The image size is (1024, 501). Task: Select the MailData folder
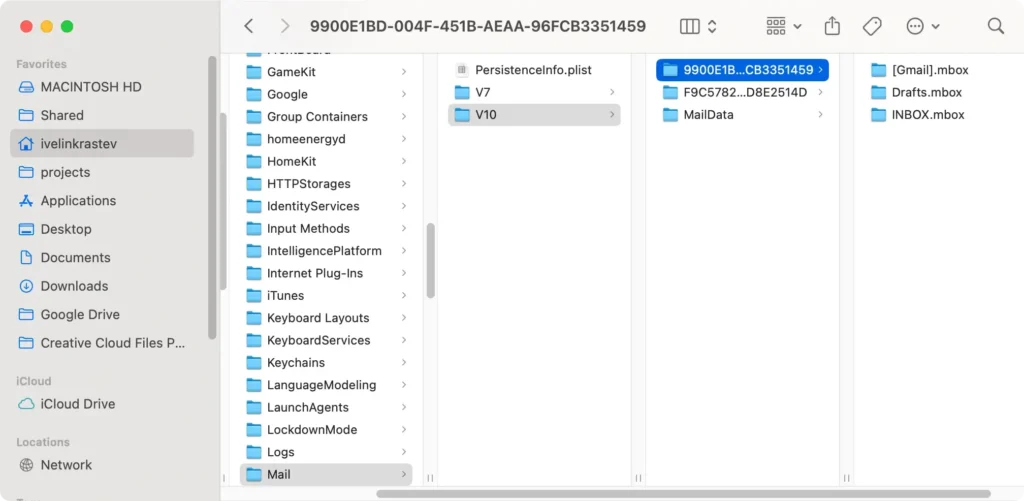click(x=708, y=115)
